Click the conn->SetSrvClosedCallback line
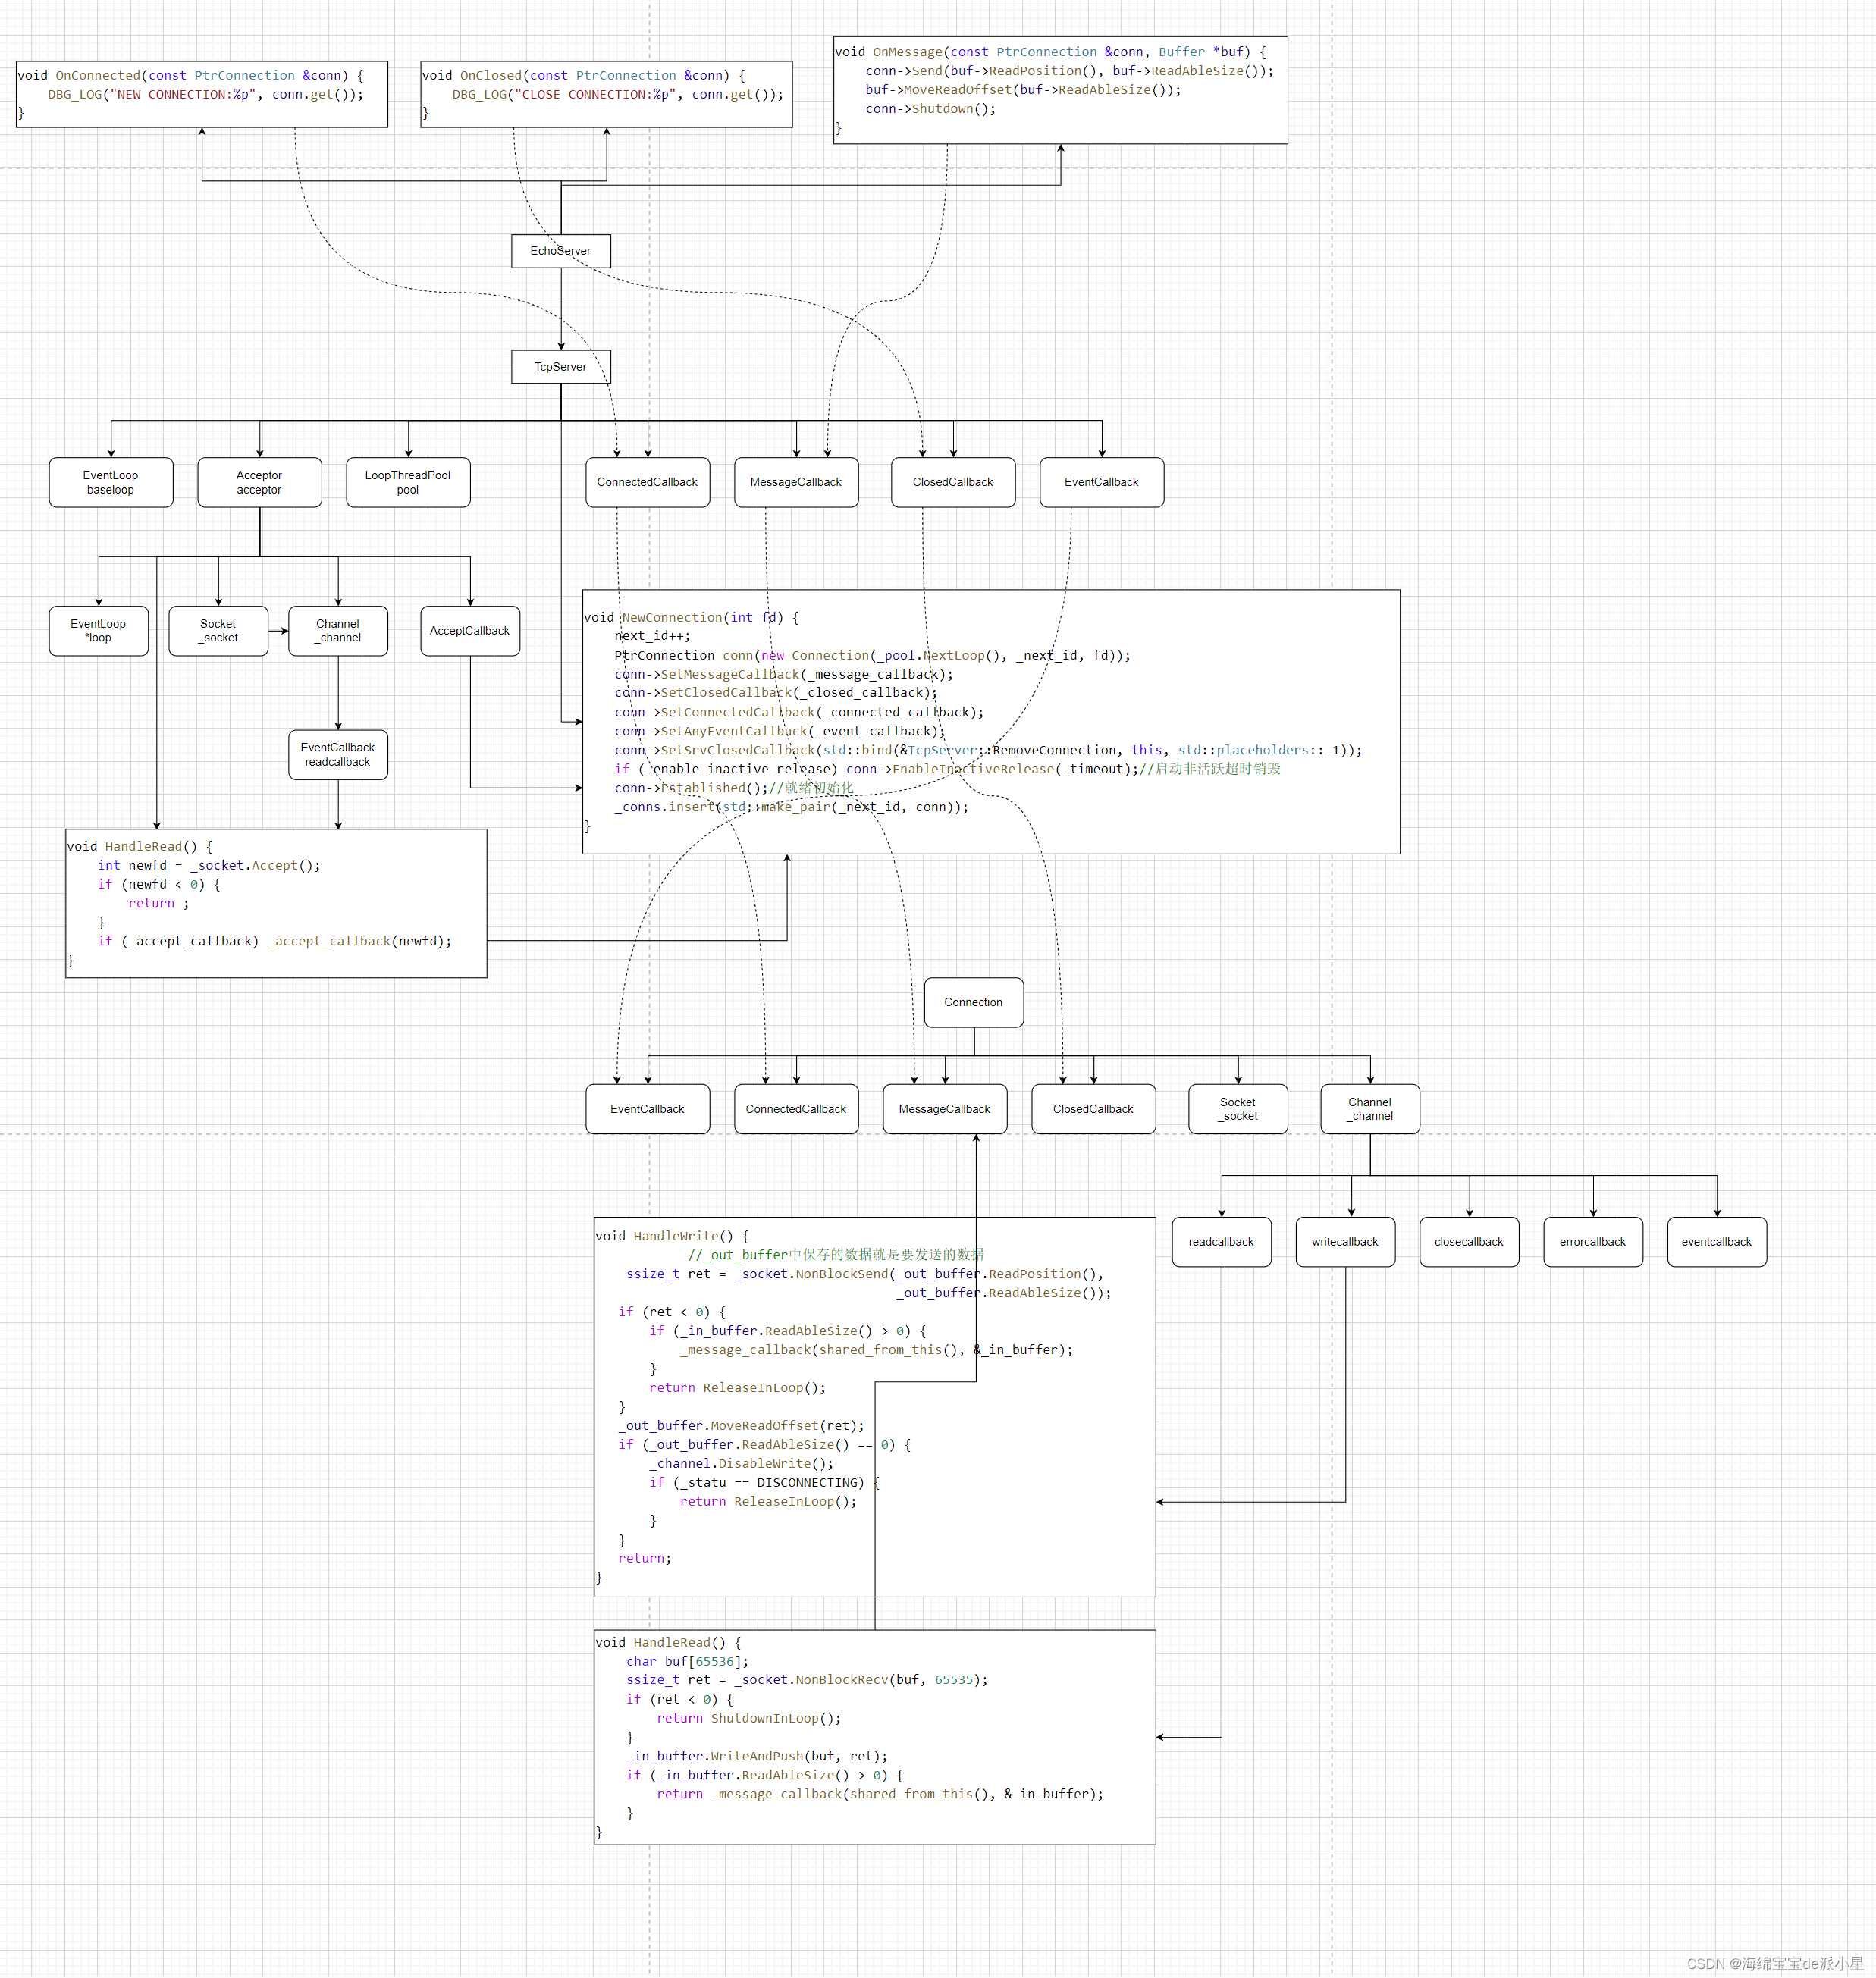 (x=988, y=751)
